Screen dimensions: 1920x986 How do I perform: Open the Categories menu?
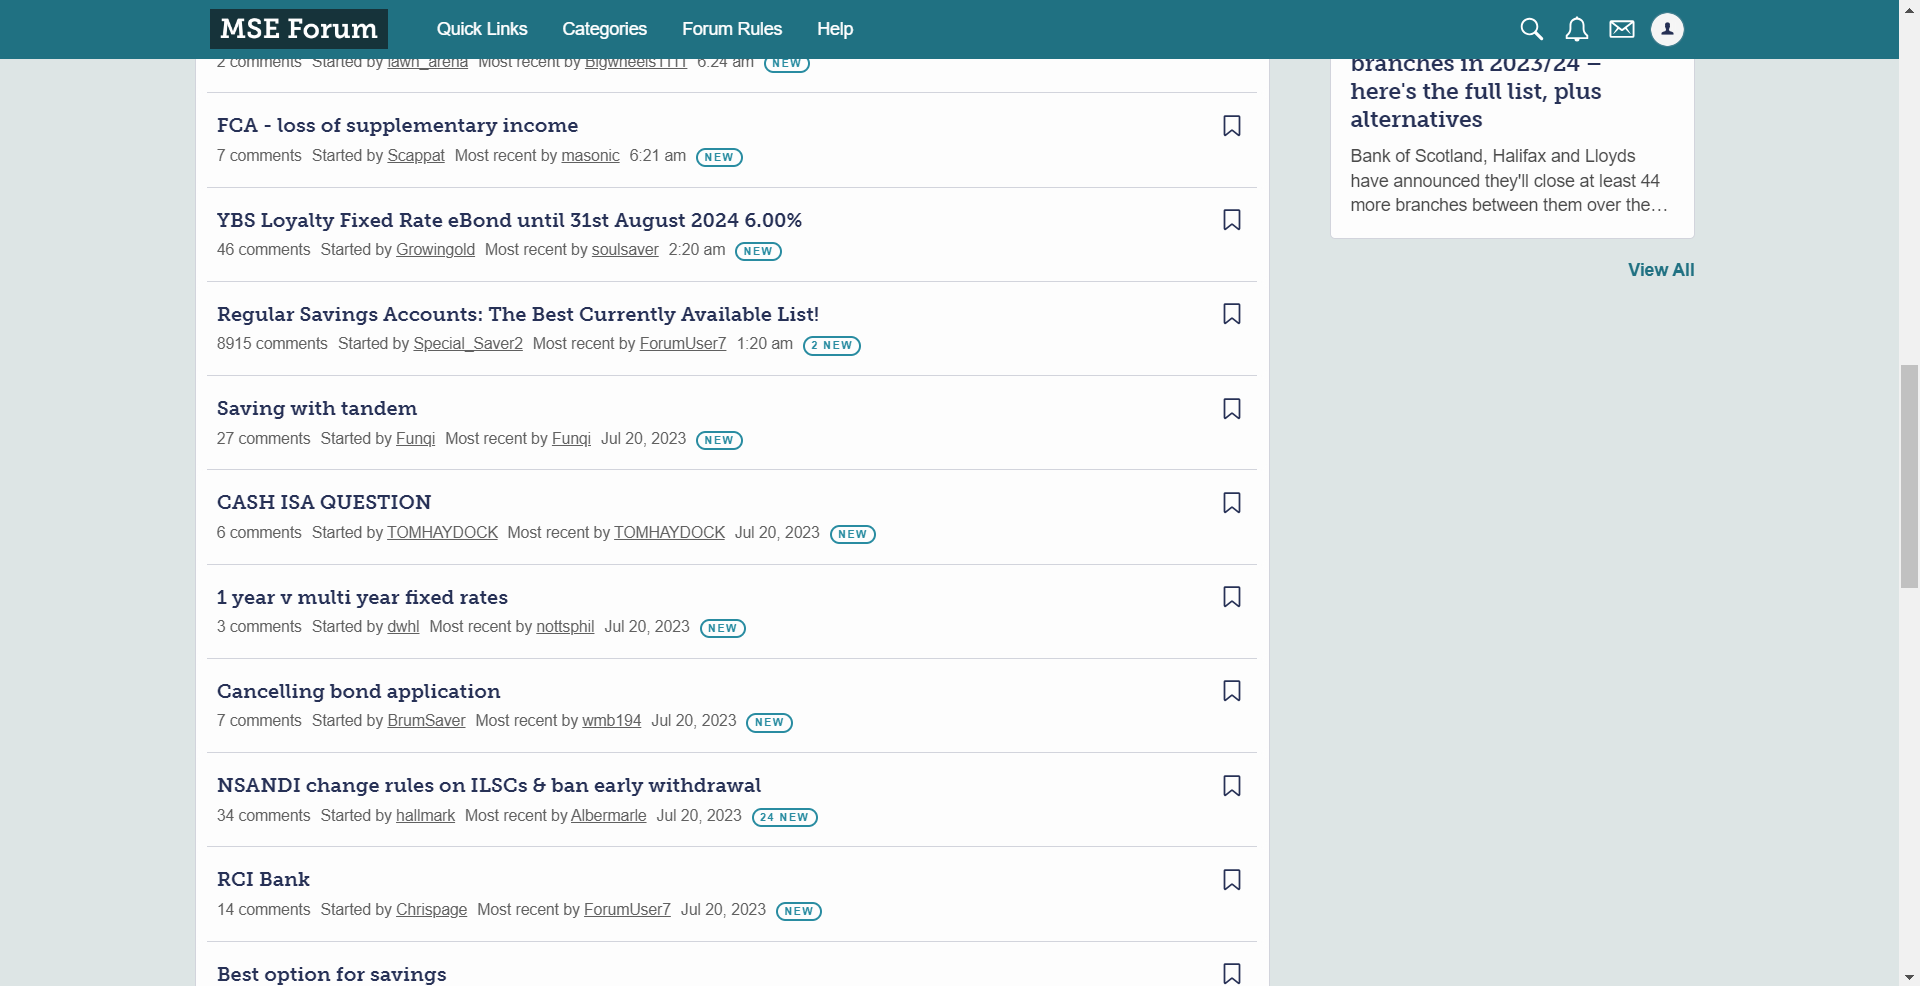coord(604,29)
